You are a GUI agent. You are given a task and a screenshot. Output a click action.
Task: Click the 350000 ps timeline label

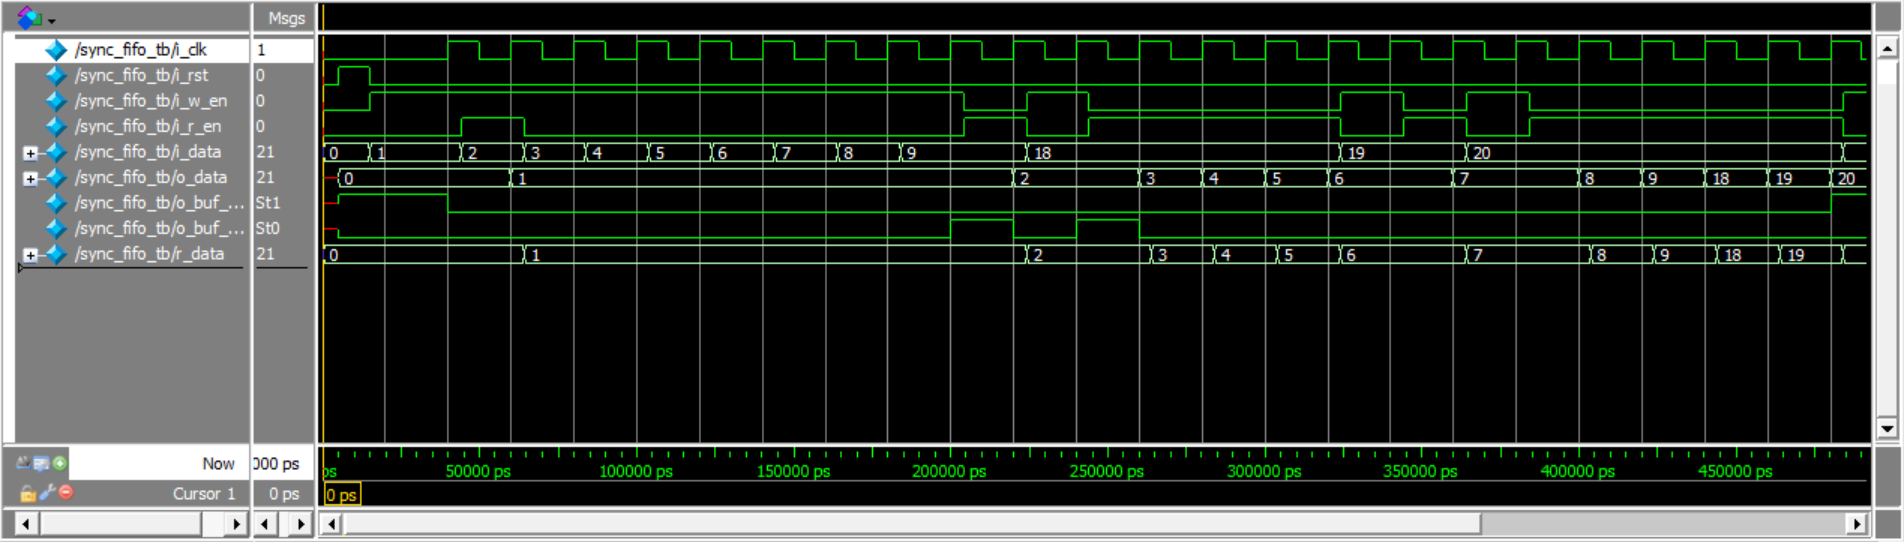click(x=1420, y=471)
